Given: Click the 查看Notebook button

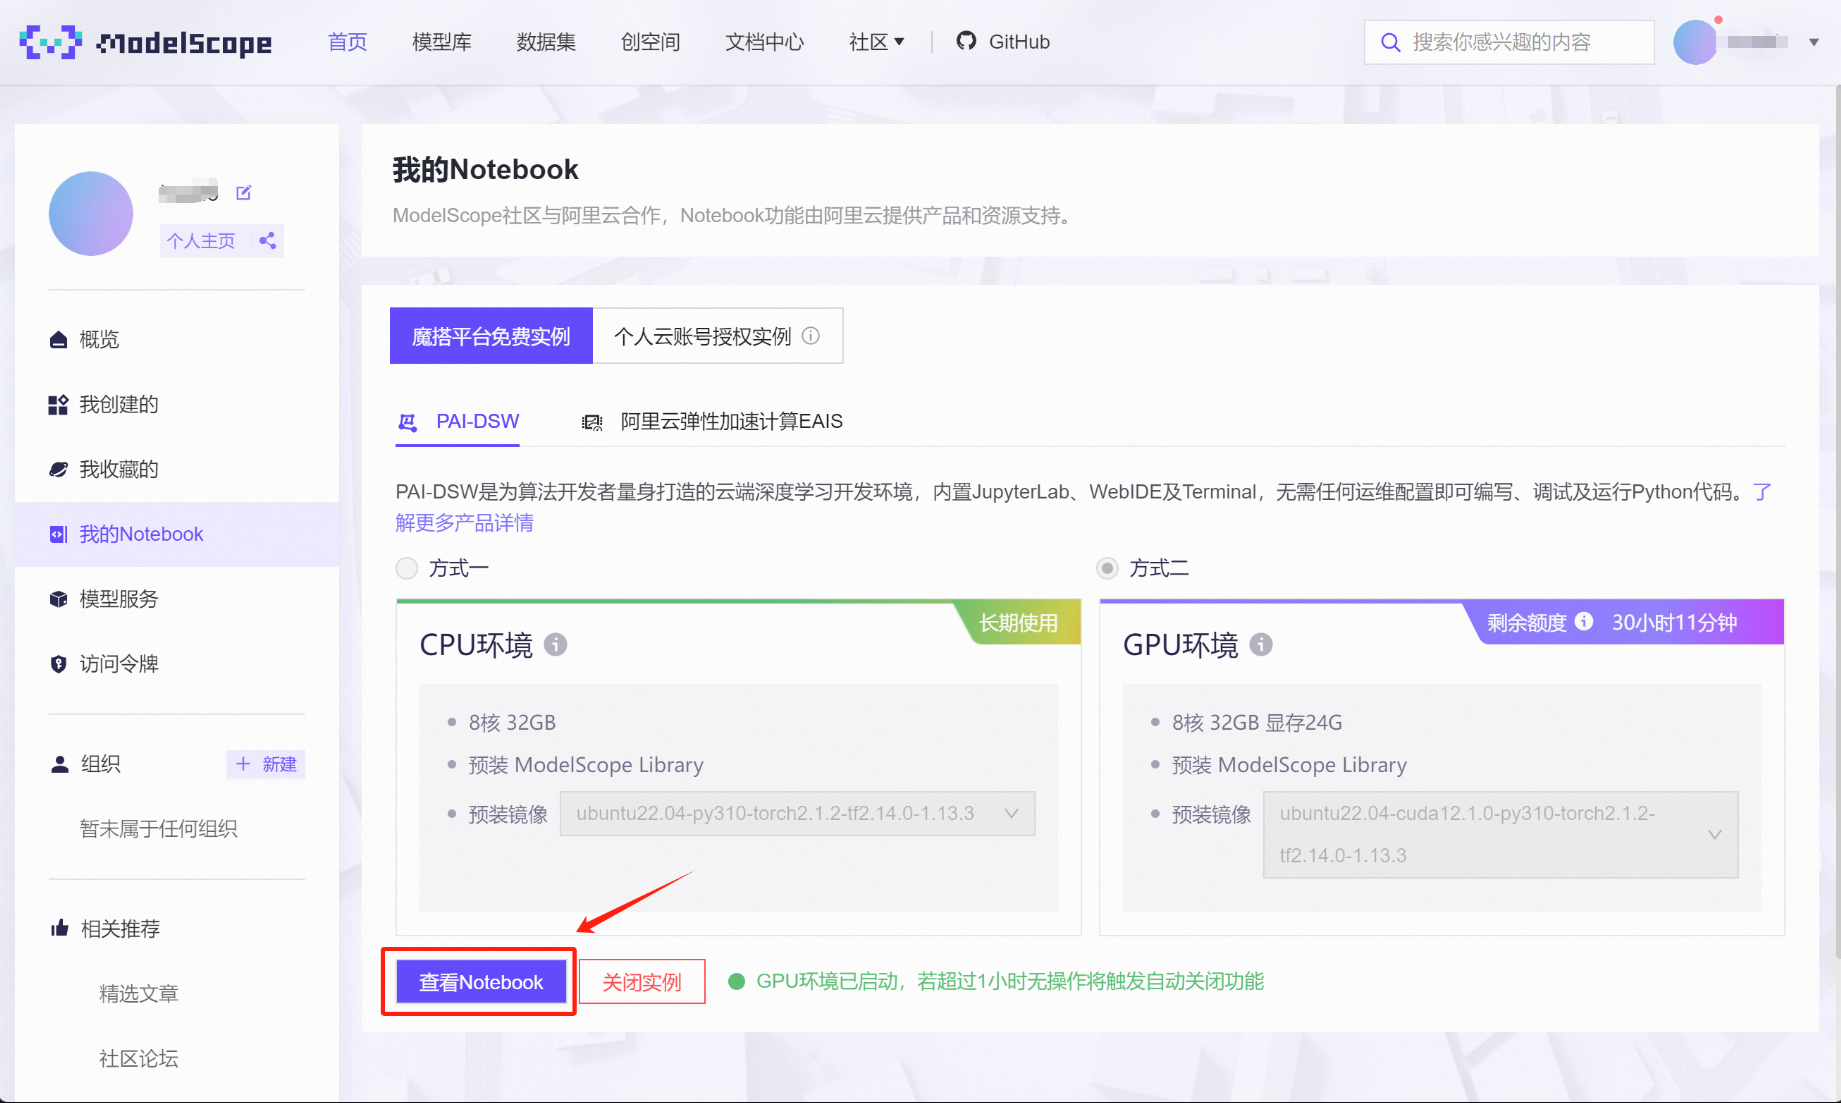Looking at the screenshot, I should [x=481, y=982].
